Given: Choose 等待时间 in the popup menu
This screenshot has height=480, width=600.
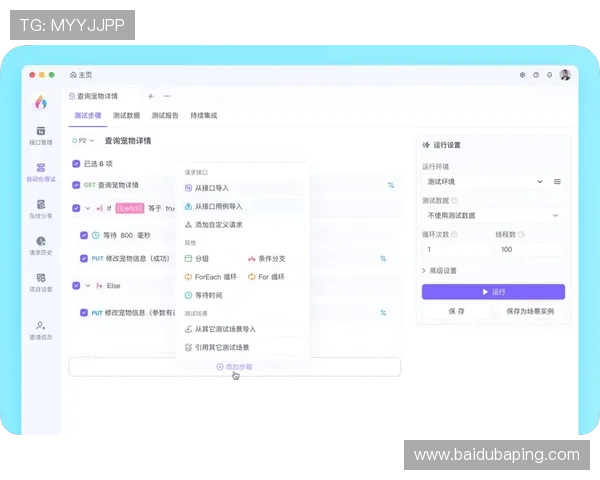Looking at the screenshot, I should click(204, 295).
